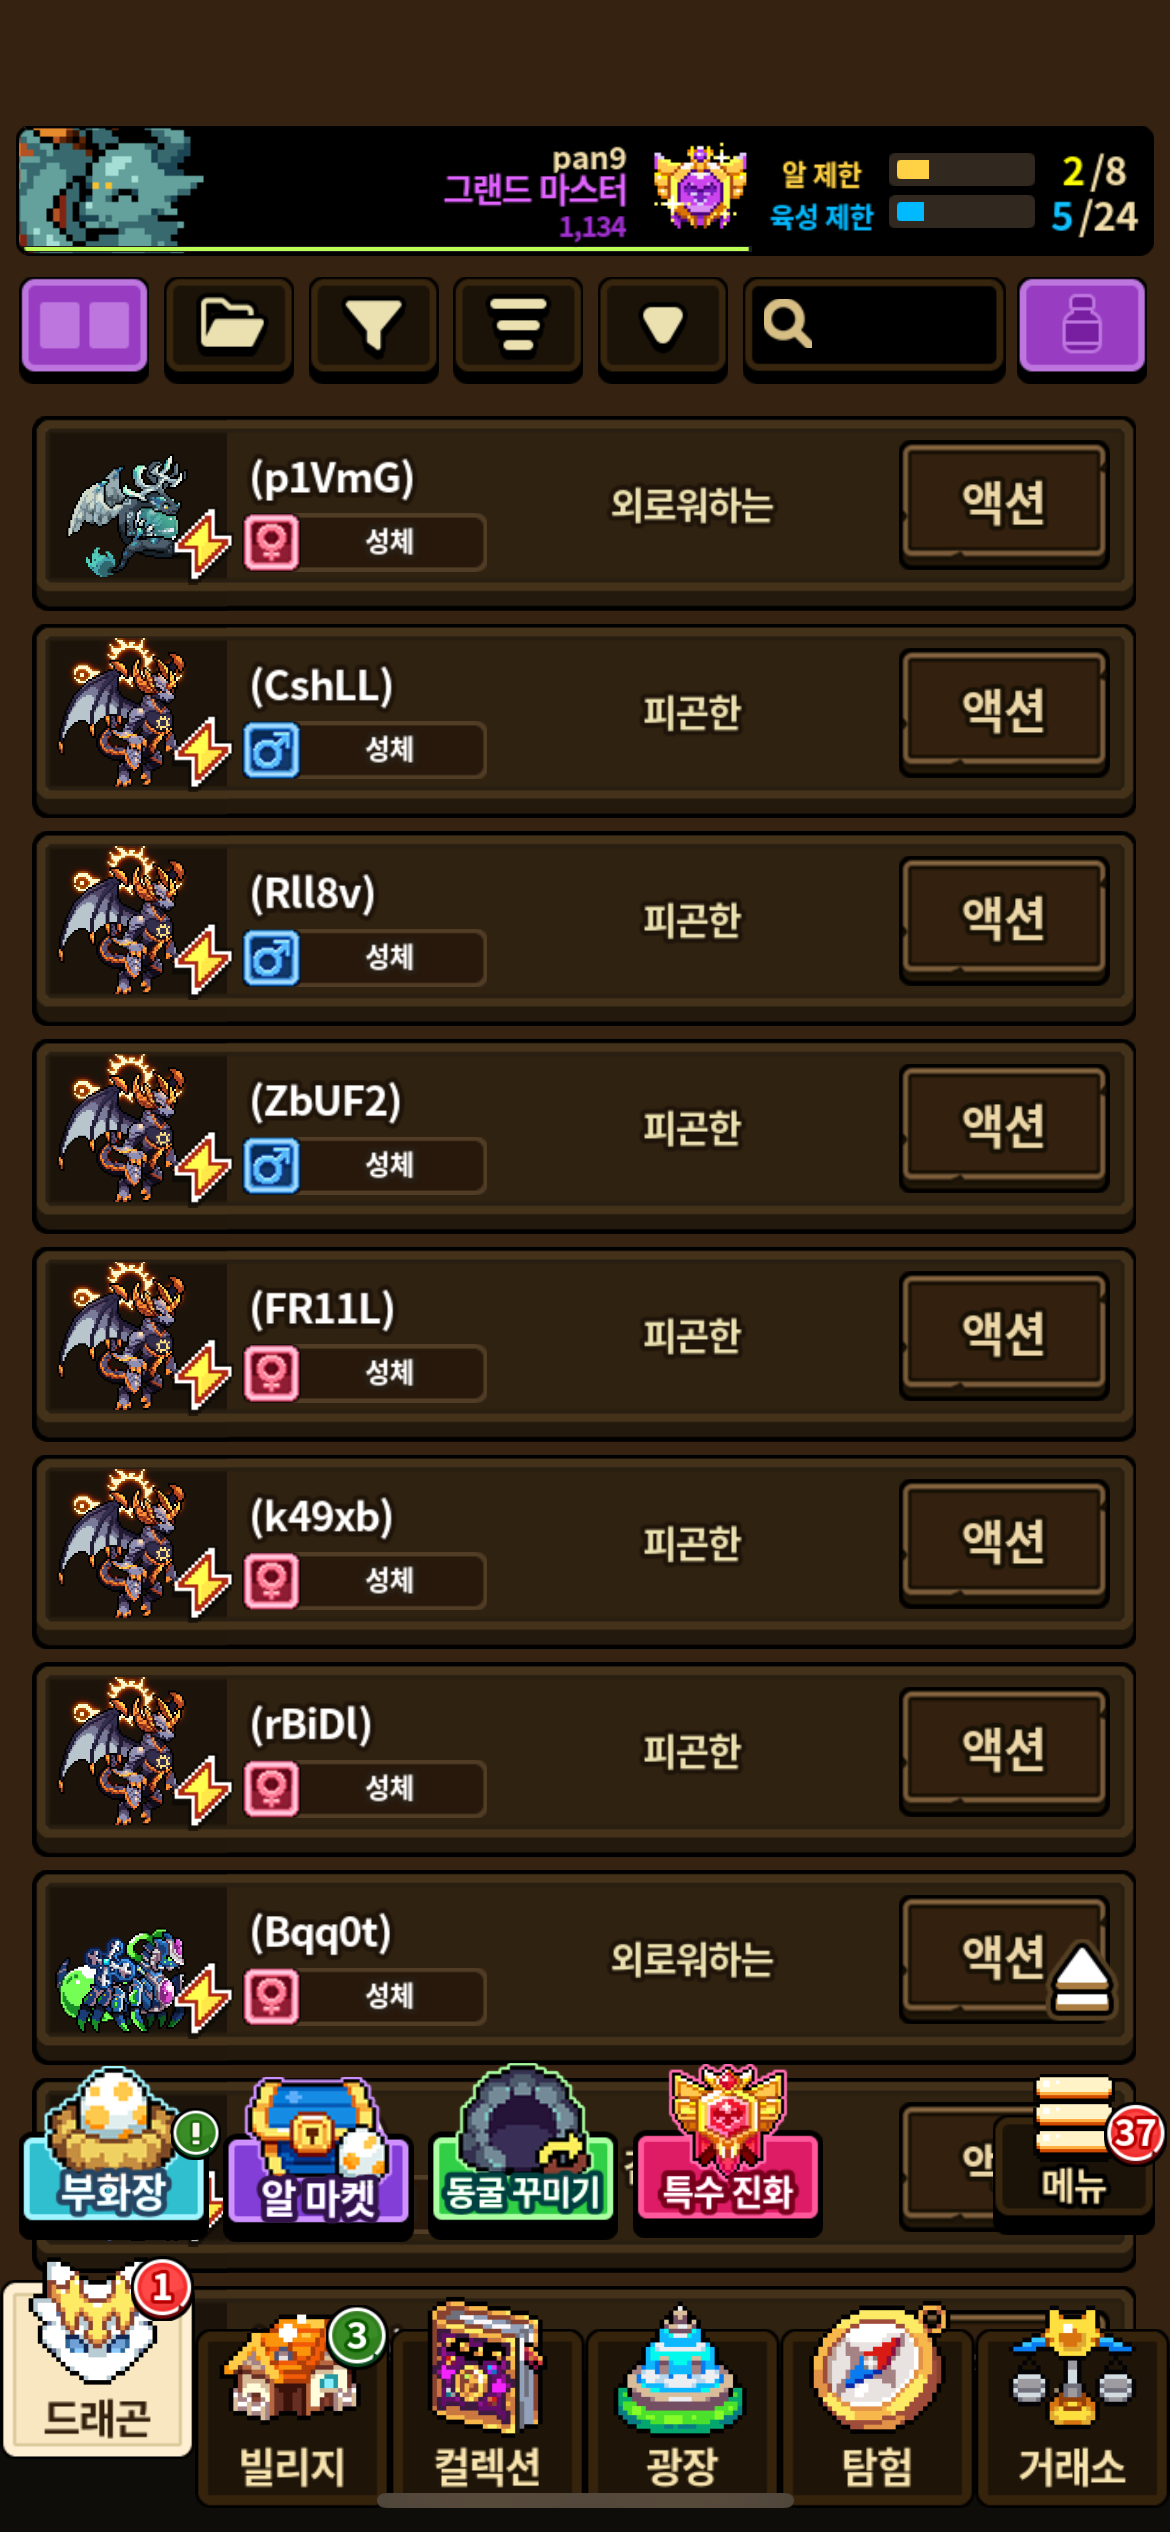1170x2532 pixels.
Task: Click 액션 button for dragon p1VmG
Action: pos(1004,504)
